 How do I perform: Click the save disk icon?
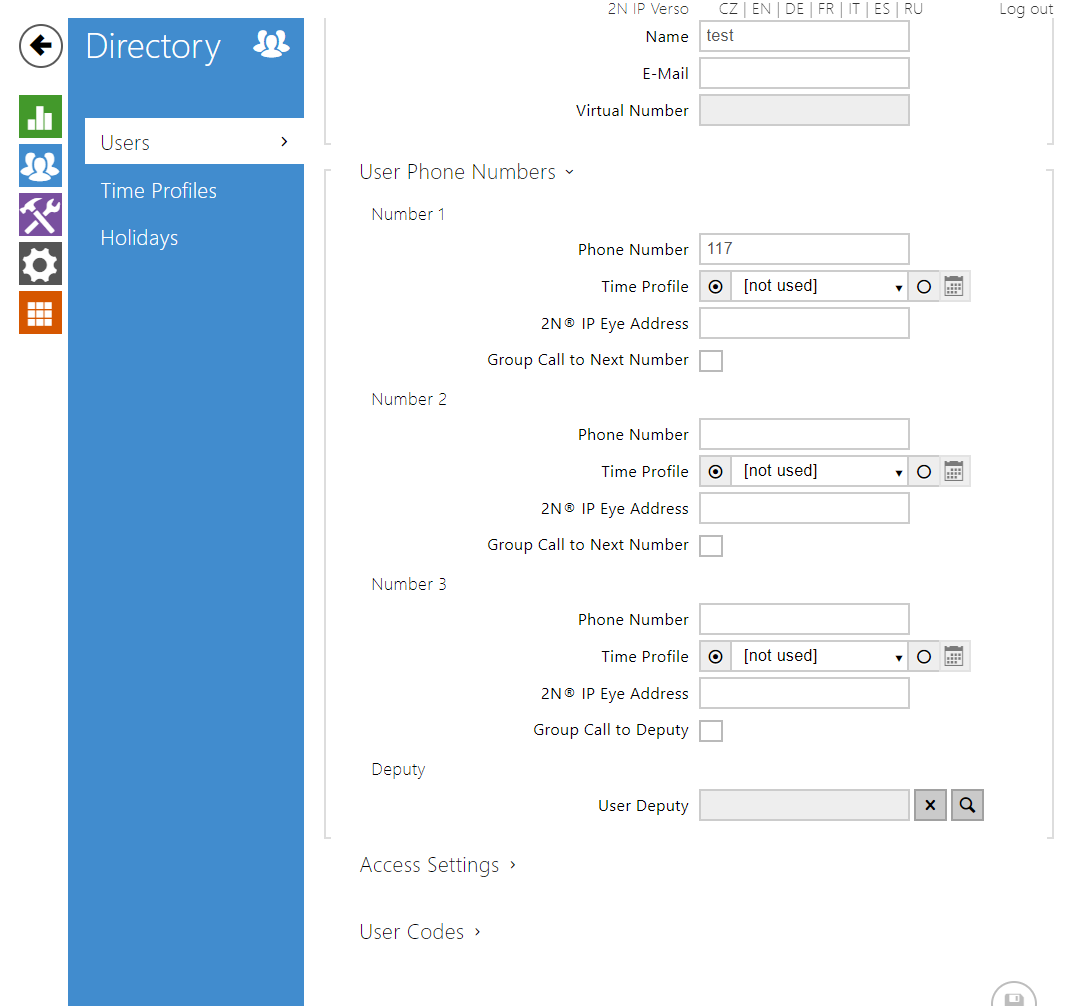1013,998
